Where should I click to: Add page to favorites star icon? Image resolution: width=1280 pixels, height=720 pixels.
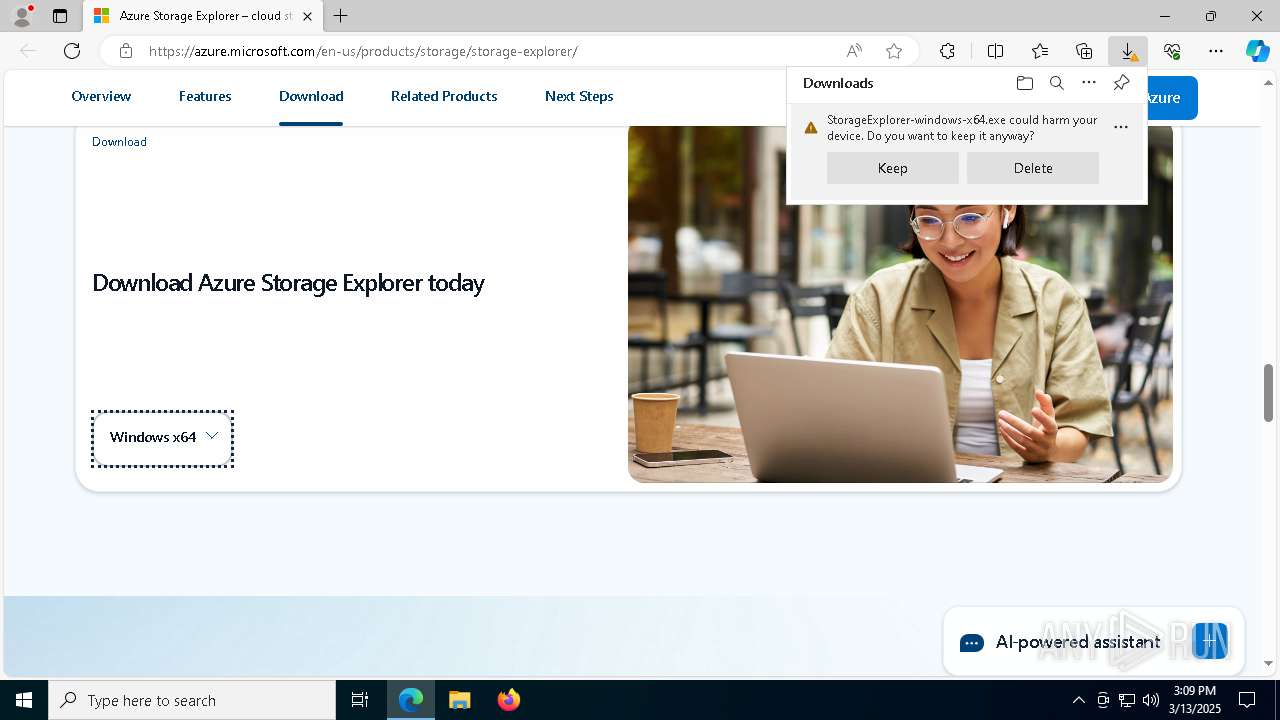point(894,51)
